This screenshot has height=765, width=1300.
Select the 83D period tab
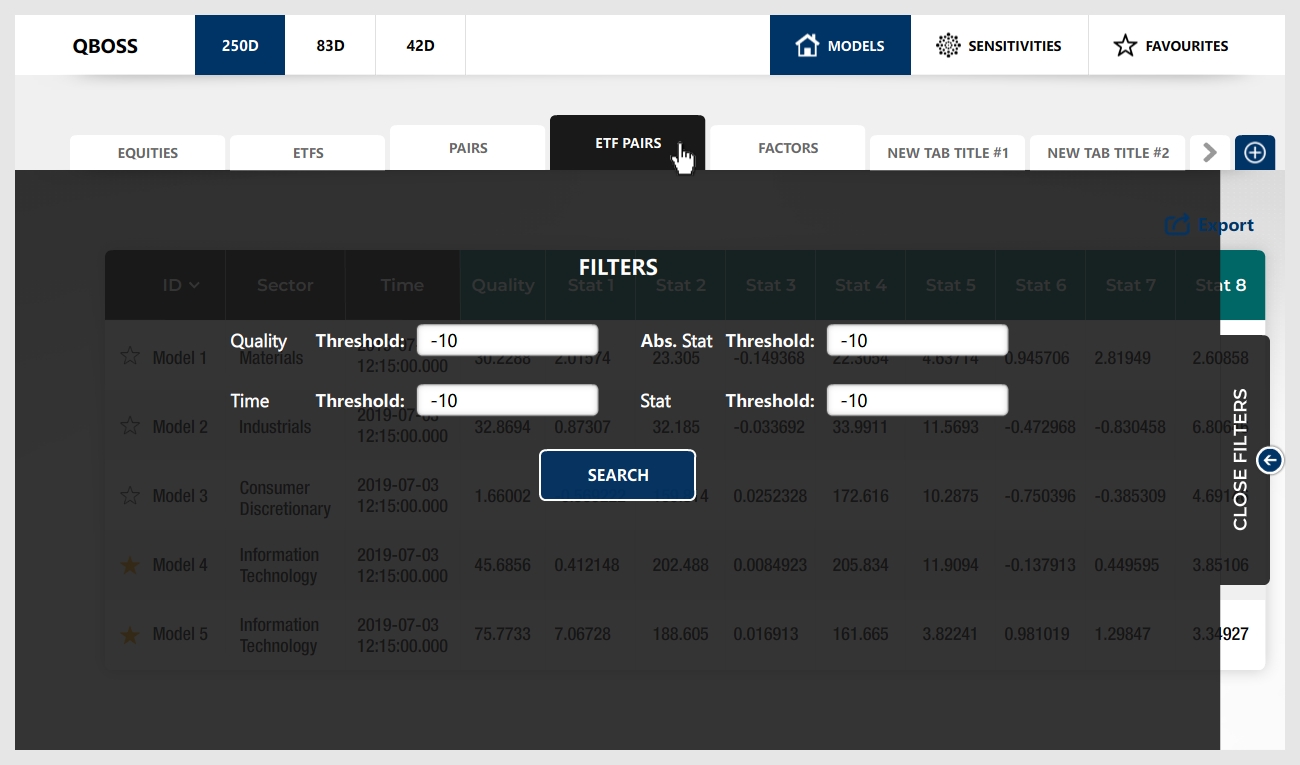[x=330, y=45]
